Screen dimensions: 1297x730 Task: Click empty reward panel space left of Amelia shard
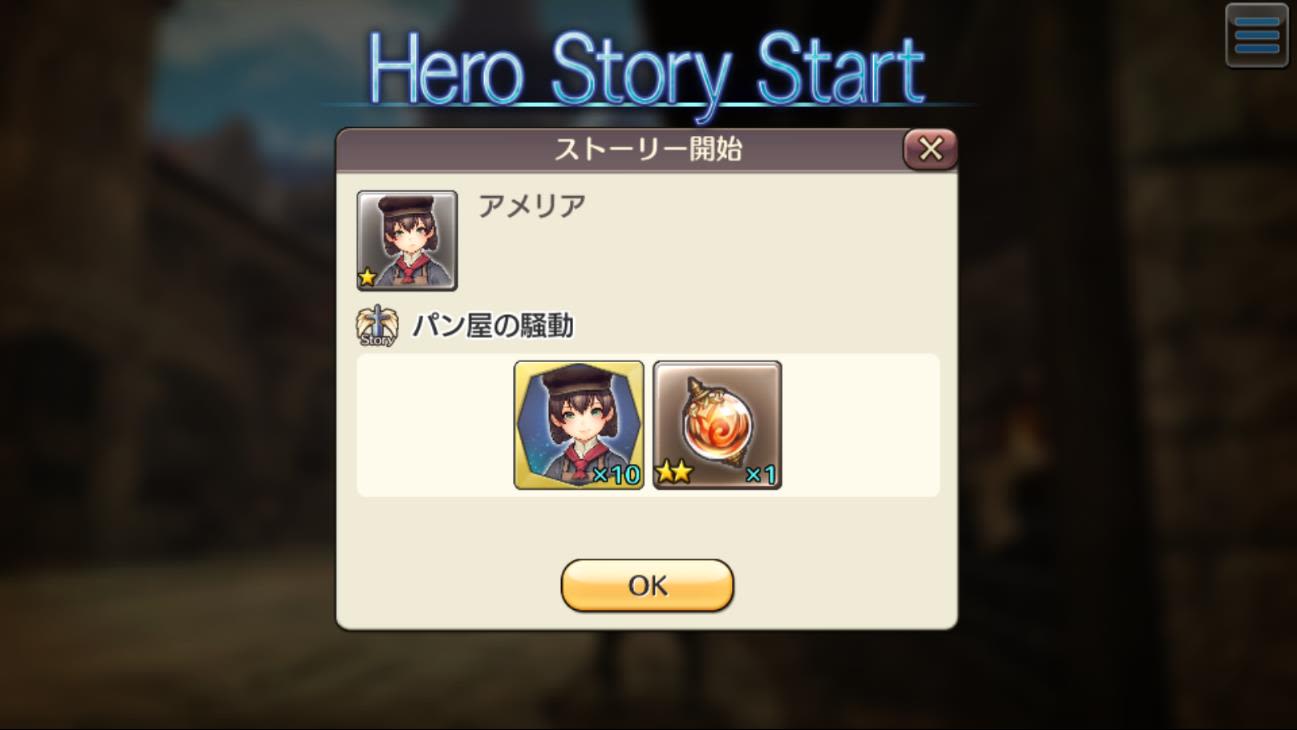435,425
